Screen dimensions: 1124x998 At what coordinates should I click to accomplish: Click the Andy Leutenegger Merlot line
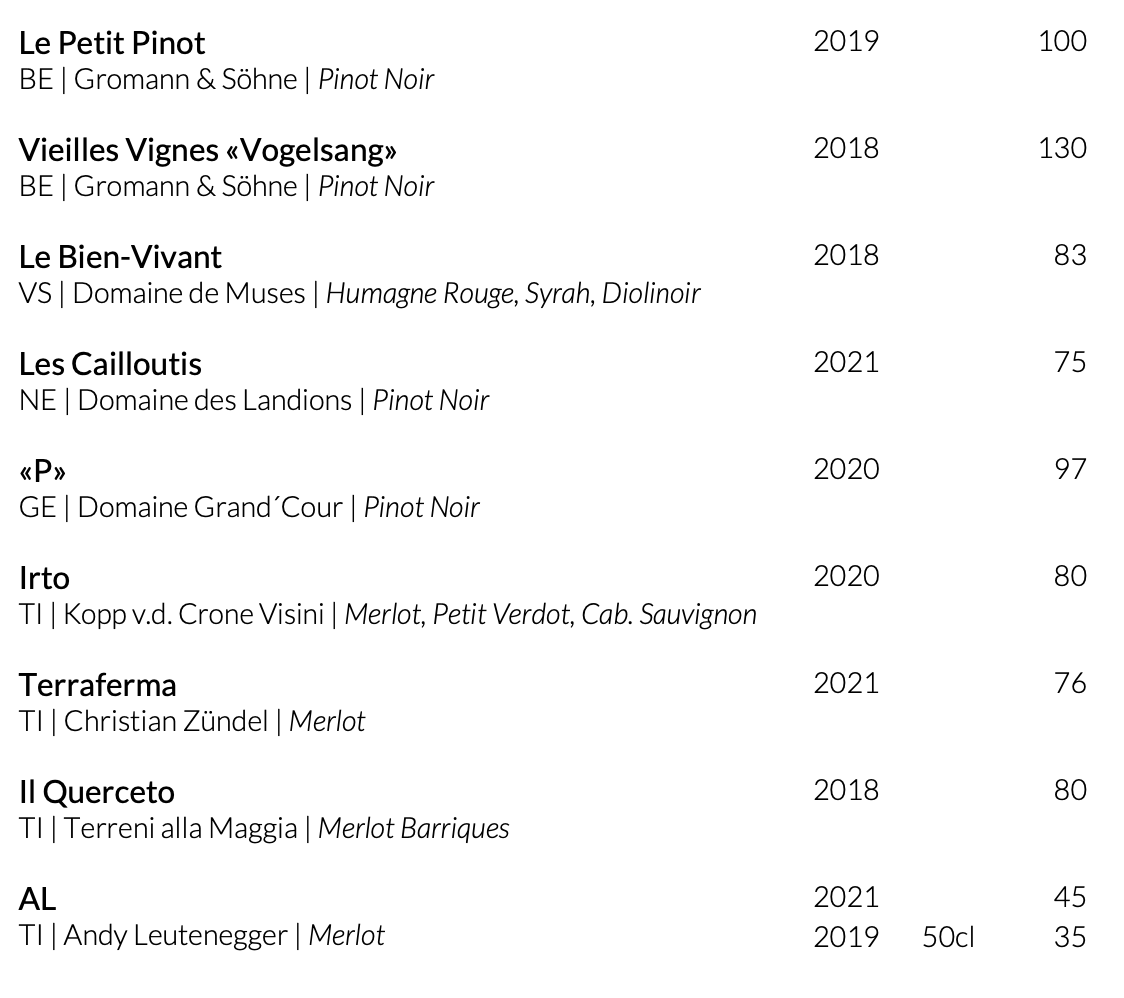(x=201, y=935)
